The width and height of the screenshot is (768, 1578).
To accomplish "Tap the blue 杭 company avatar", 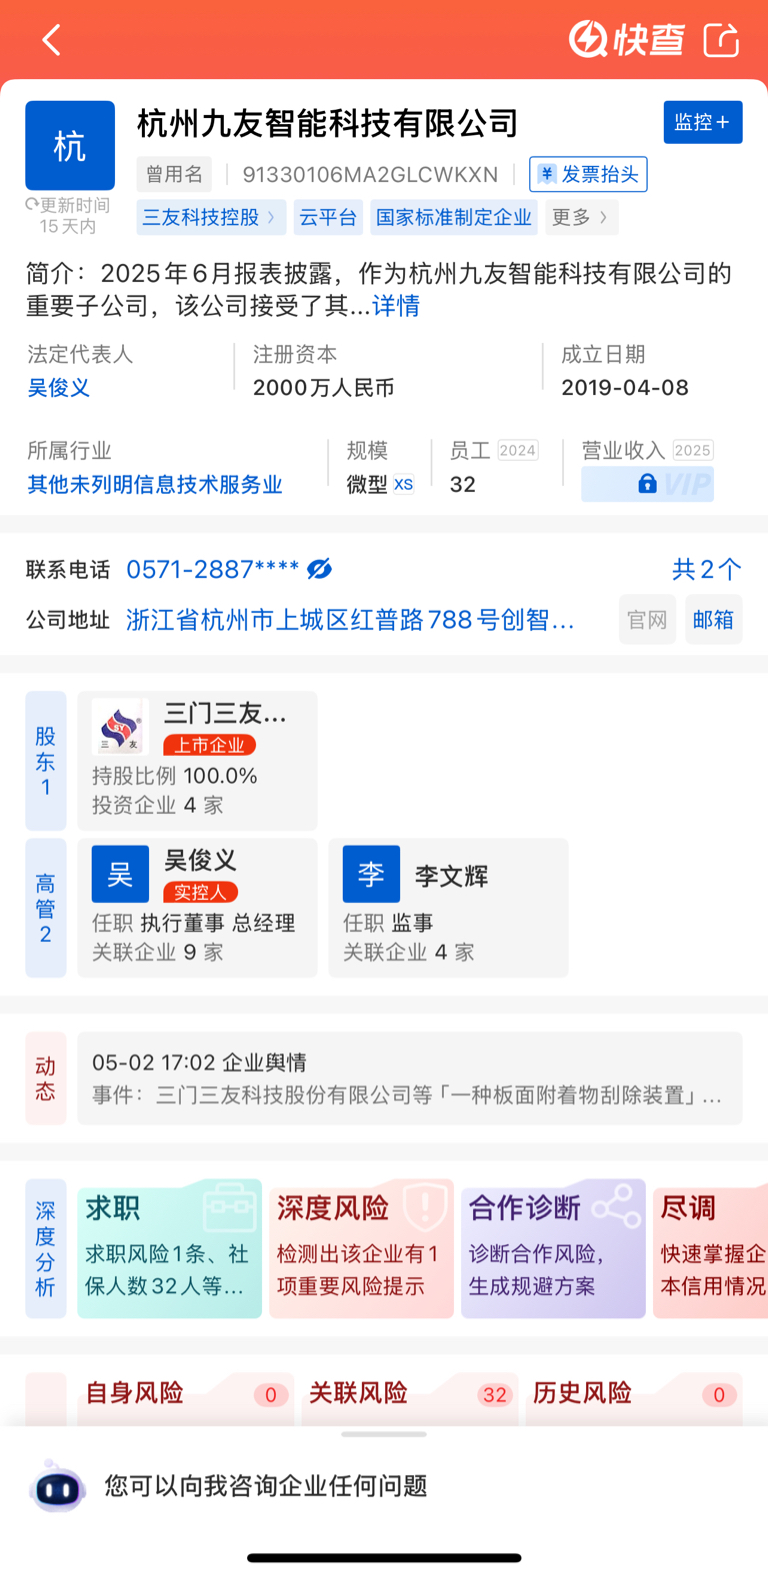I will tap(70, 146).
